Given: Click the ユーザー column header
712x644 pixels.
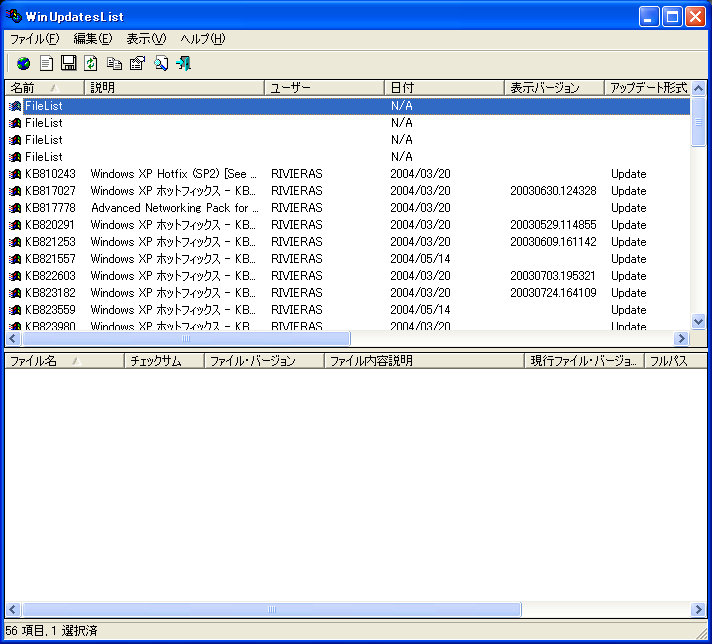Looking at the screenshot, I should (x=324, y=88).
